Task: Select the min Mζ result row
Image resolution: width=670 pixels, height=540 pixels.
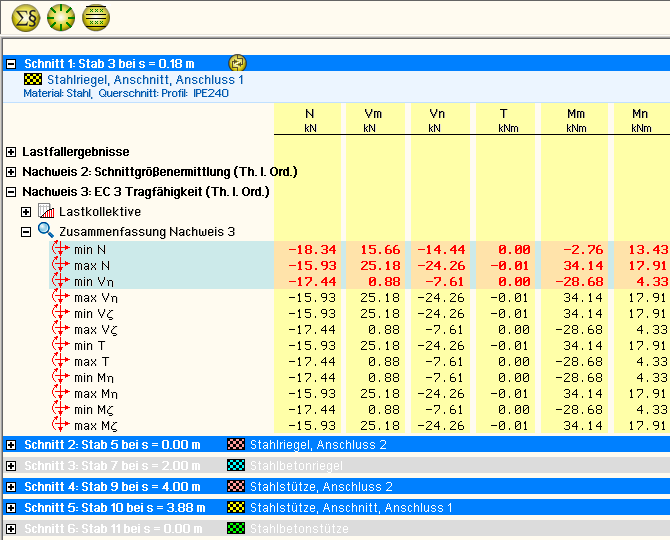Action: click(98, 409)
